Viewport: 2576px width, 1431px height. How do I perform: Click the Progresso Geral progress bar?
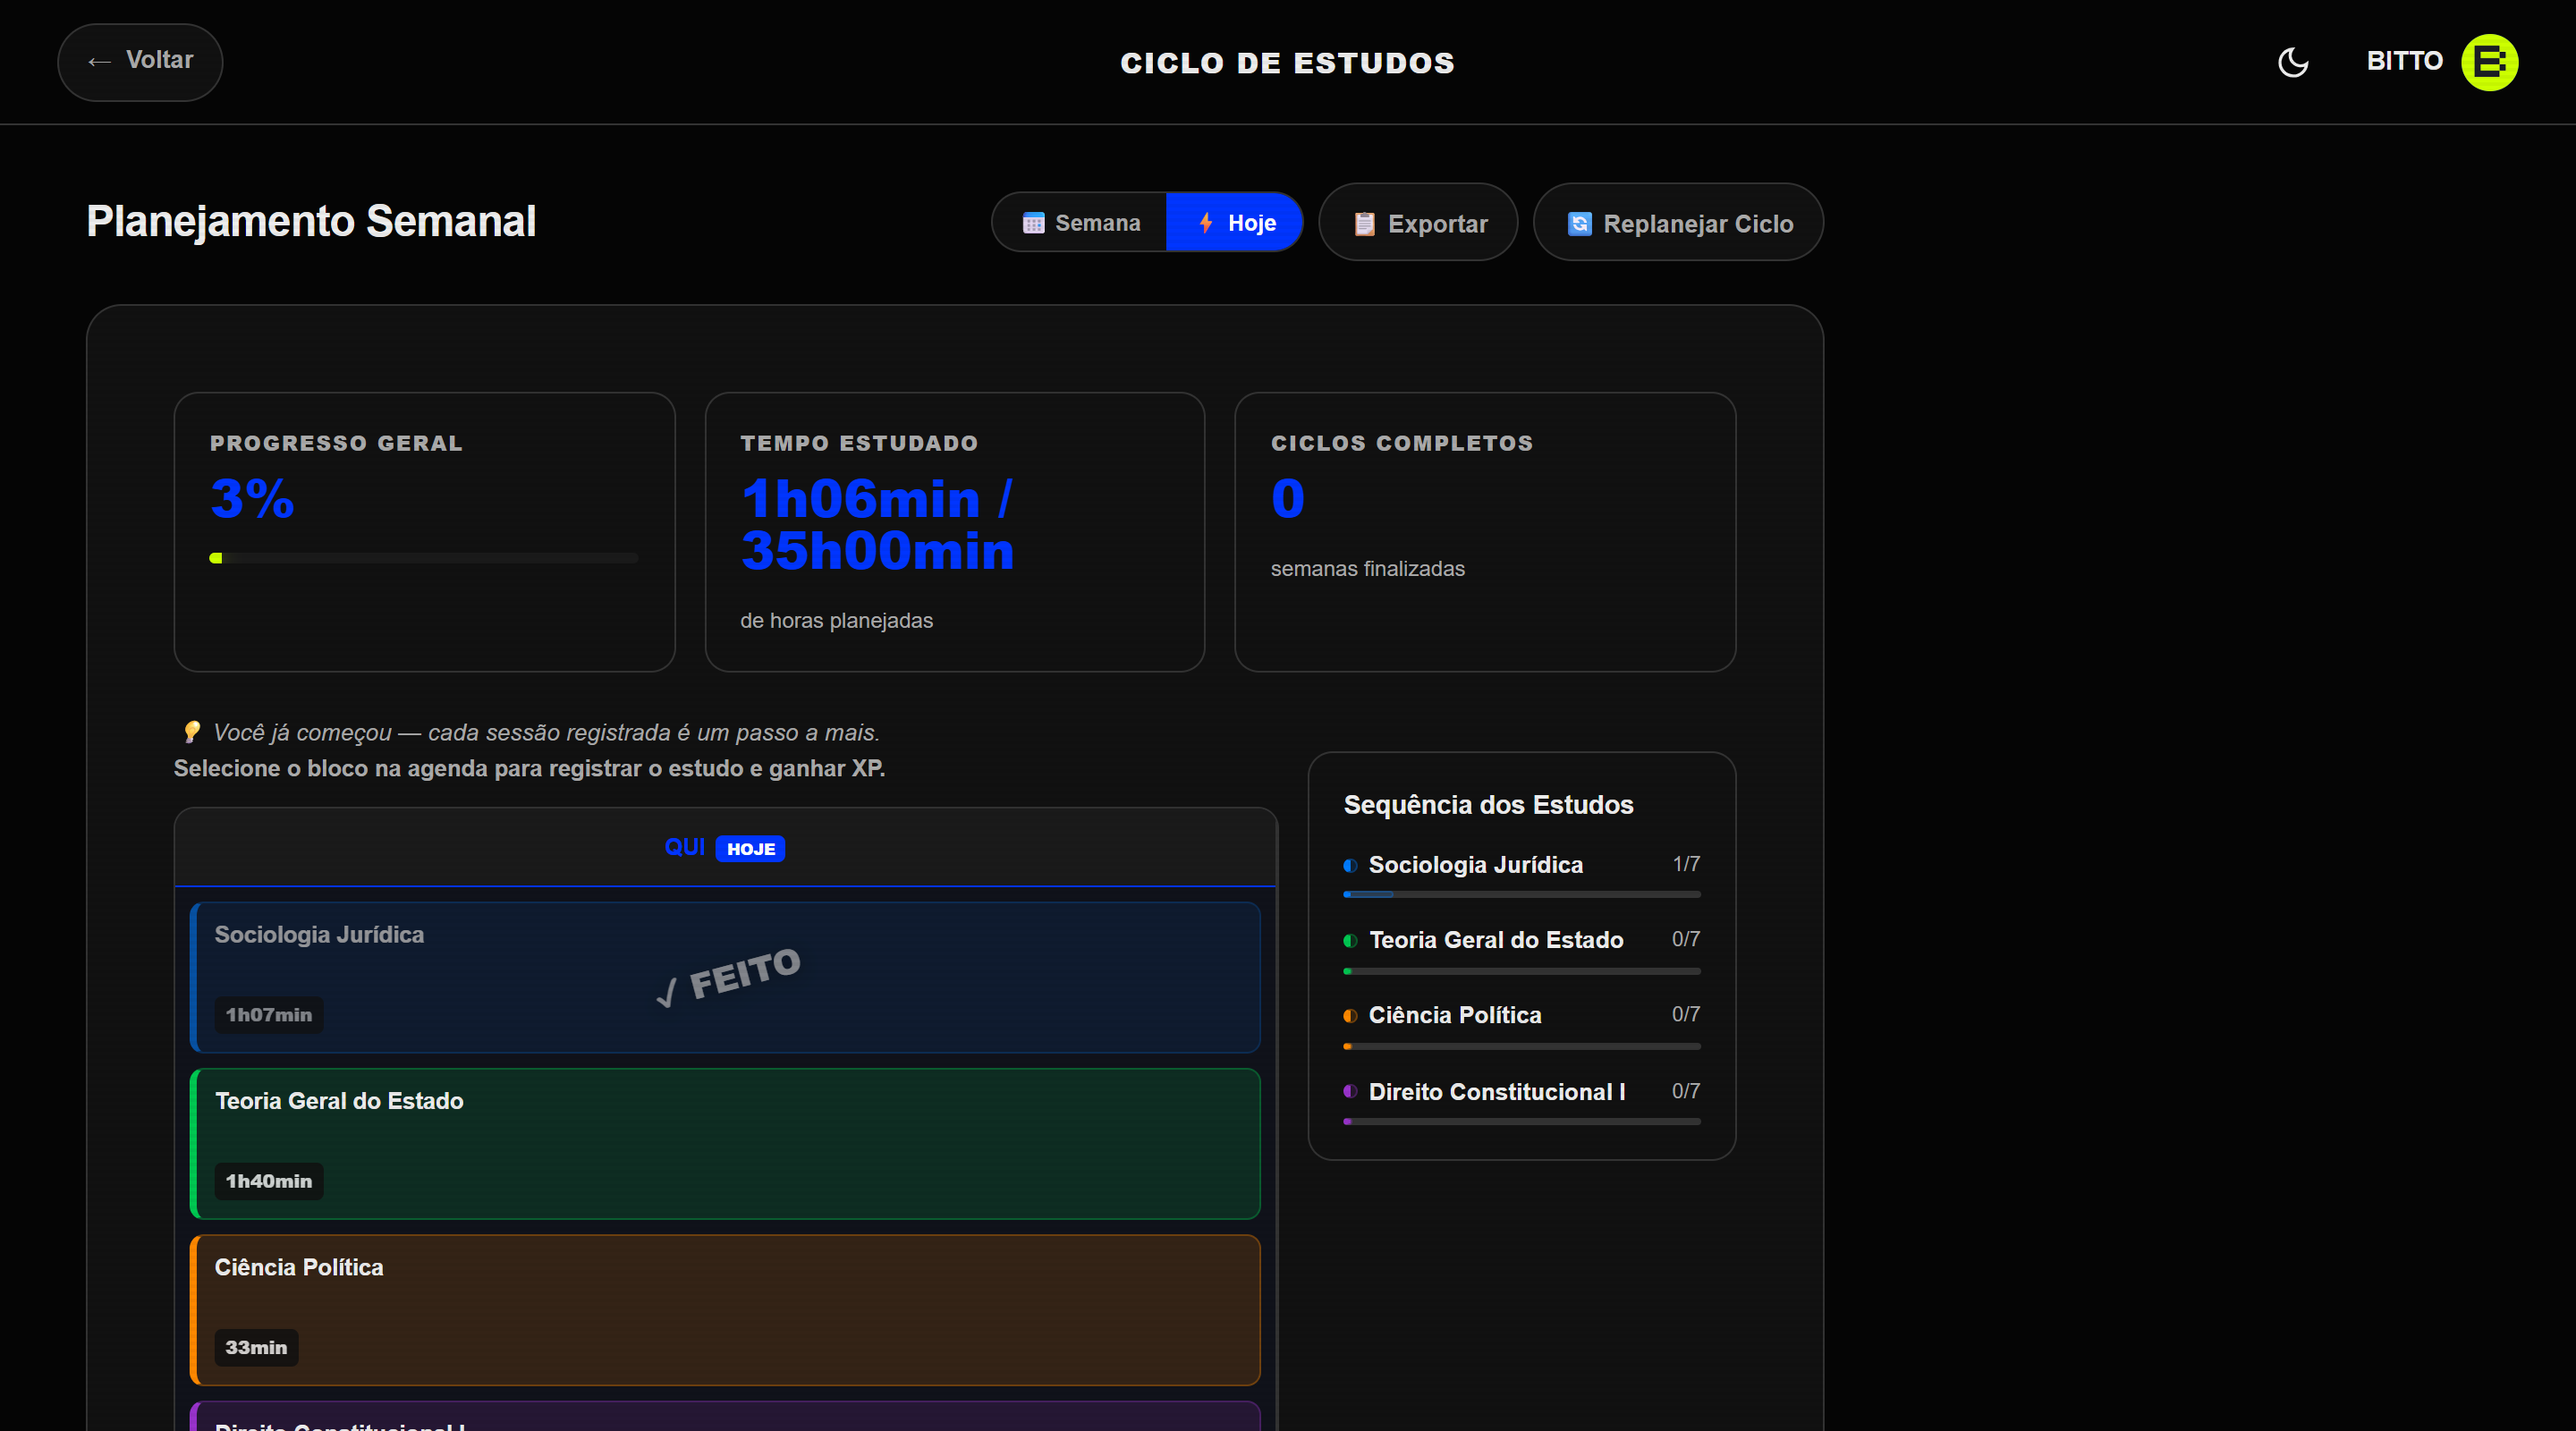pos(424,558)
